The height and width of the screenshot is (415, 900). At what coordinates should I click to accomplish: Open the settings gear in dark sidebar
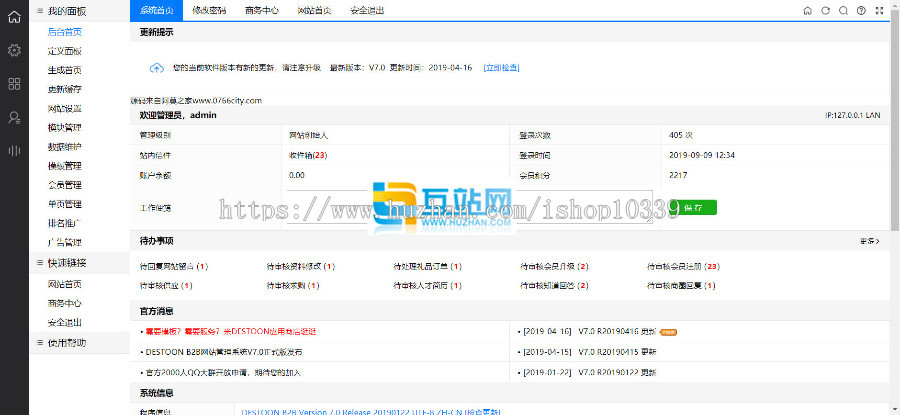pyautogui.click(x=14, y=51)
